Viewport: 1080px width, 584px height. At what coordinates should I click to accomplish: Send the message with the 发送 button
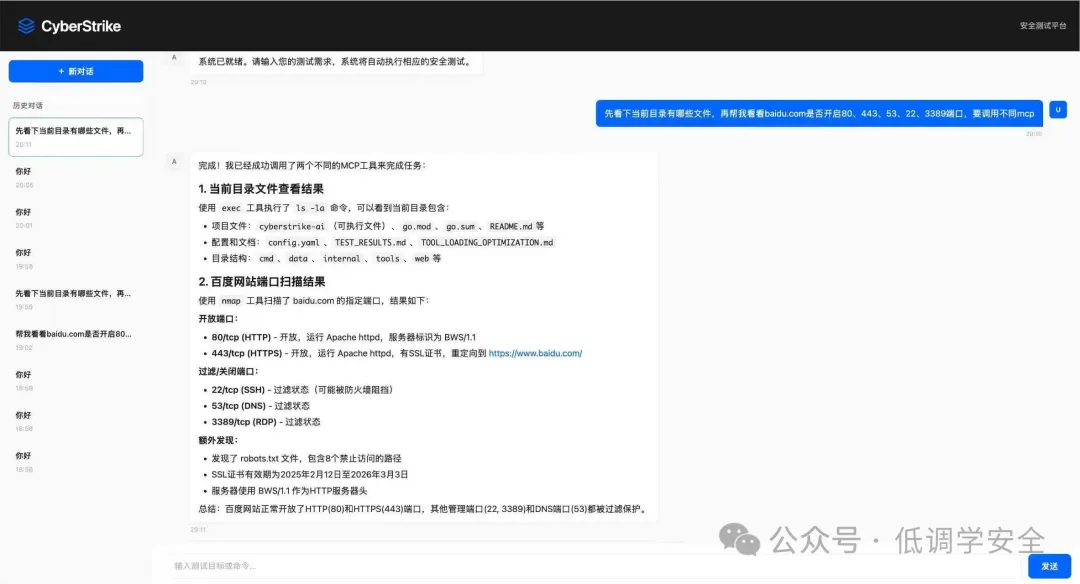[x=1049, y=566]
